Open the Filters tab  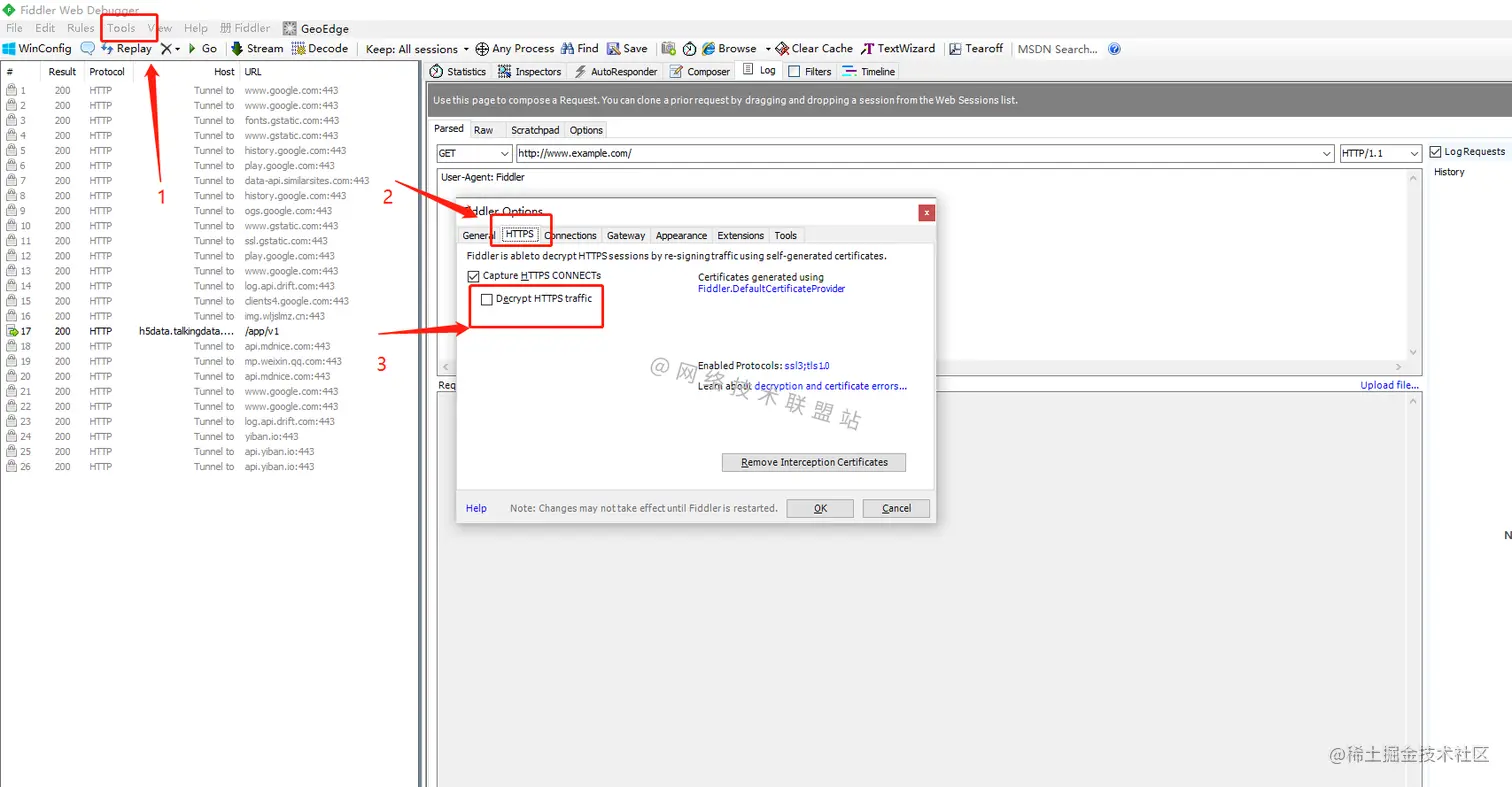(810, 71)
